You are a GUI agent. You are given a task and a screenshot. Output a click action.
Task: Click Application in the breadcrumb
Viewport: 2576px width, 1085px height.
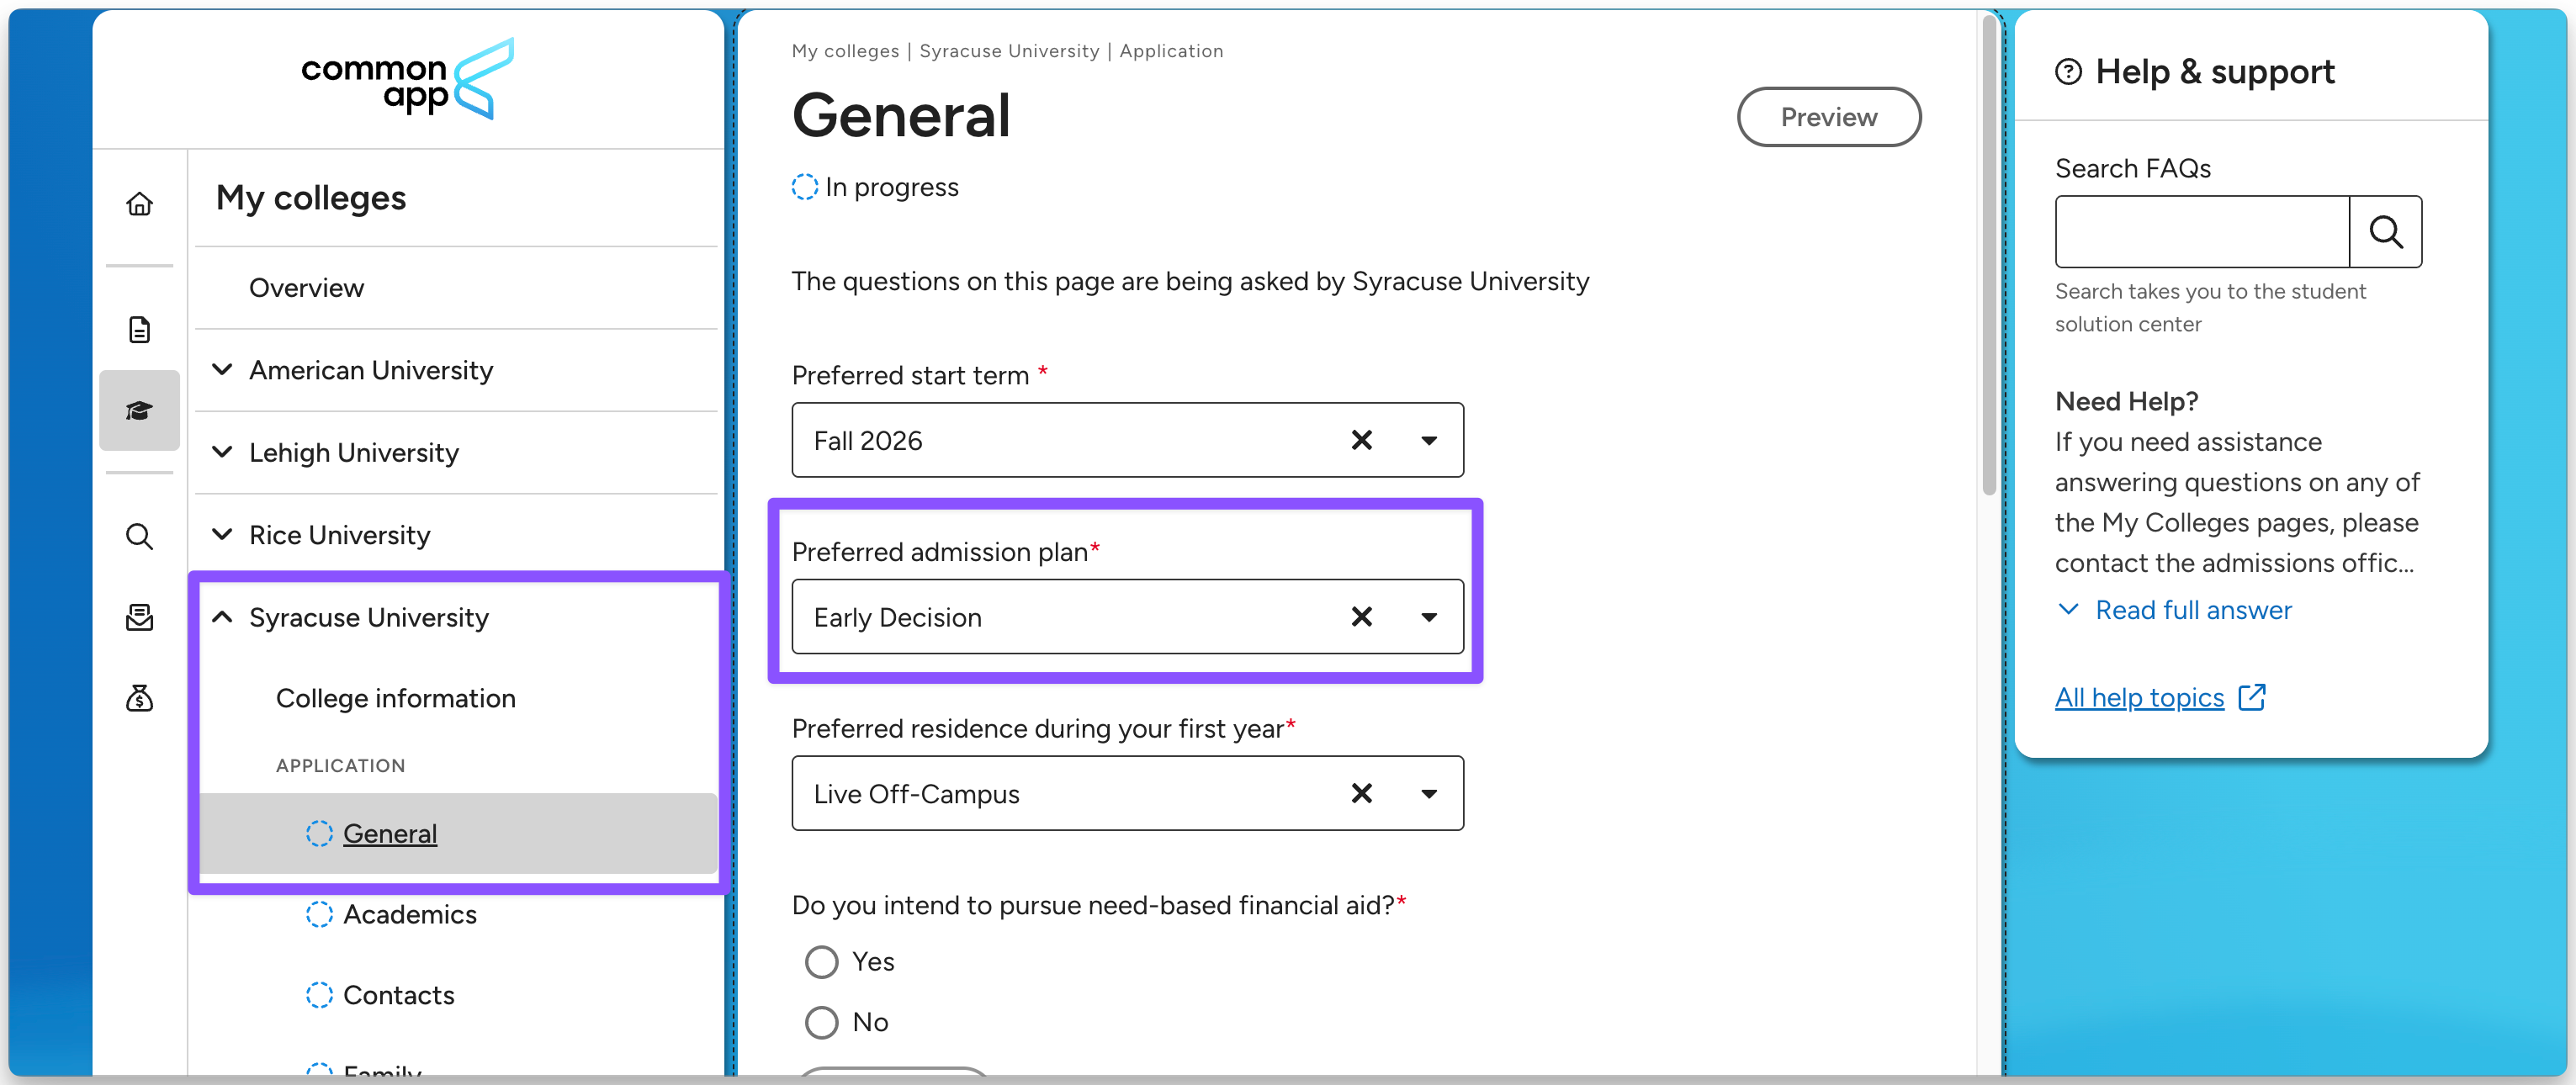click(1171, 51)
